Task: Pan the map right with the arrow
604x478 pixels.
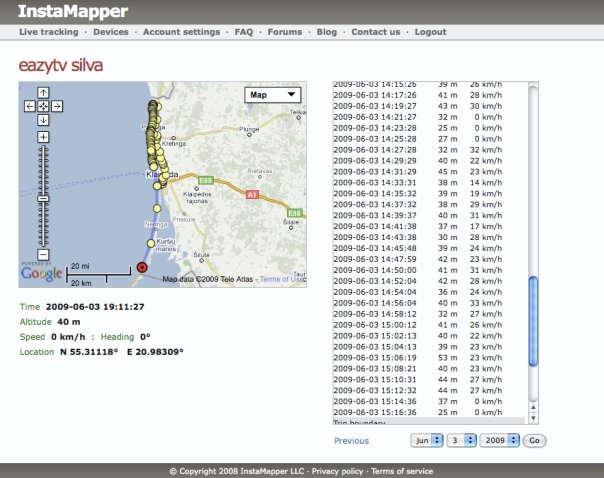Action: tap(57, 106)
